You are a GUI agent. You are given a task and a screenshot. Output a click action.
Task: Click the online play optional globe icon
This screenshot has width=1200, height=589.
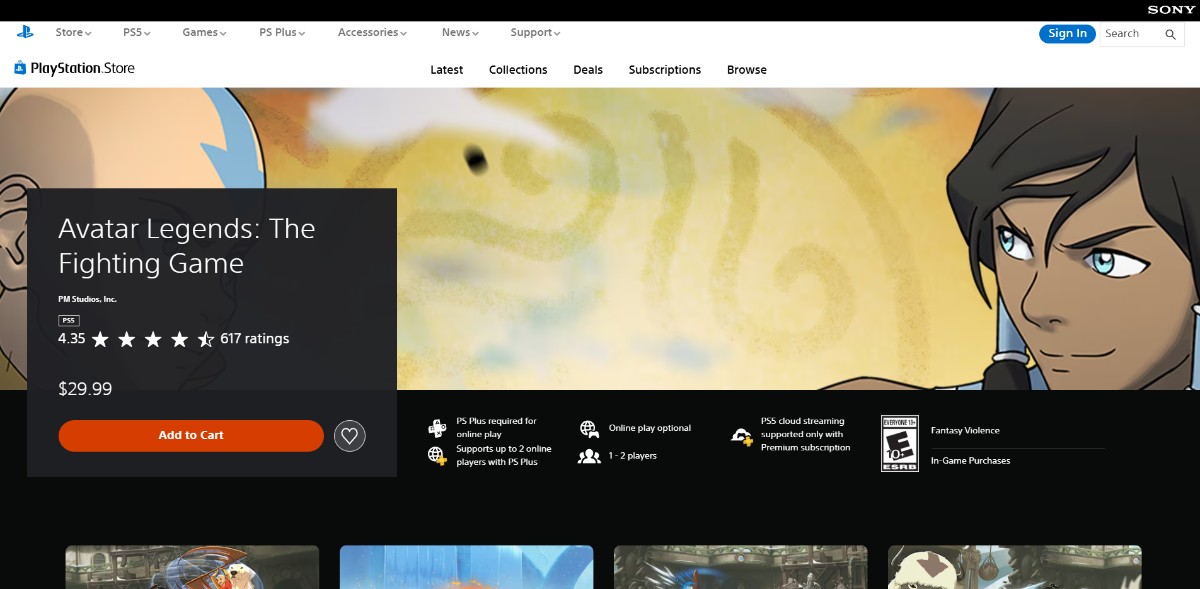589,429
